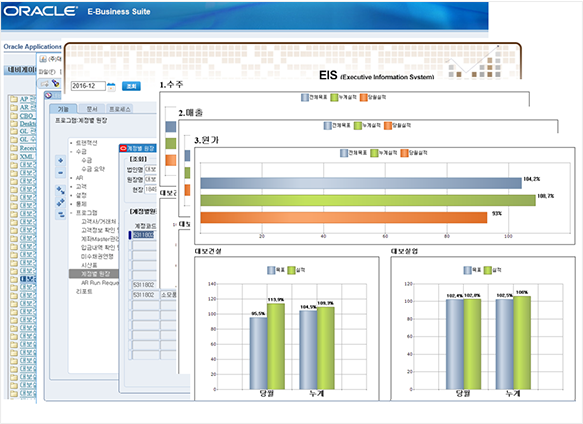This screenshot has width=583, height=424.
Task: Click the 법인명 field in 계정별 원장
Action: point(150,170)
